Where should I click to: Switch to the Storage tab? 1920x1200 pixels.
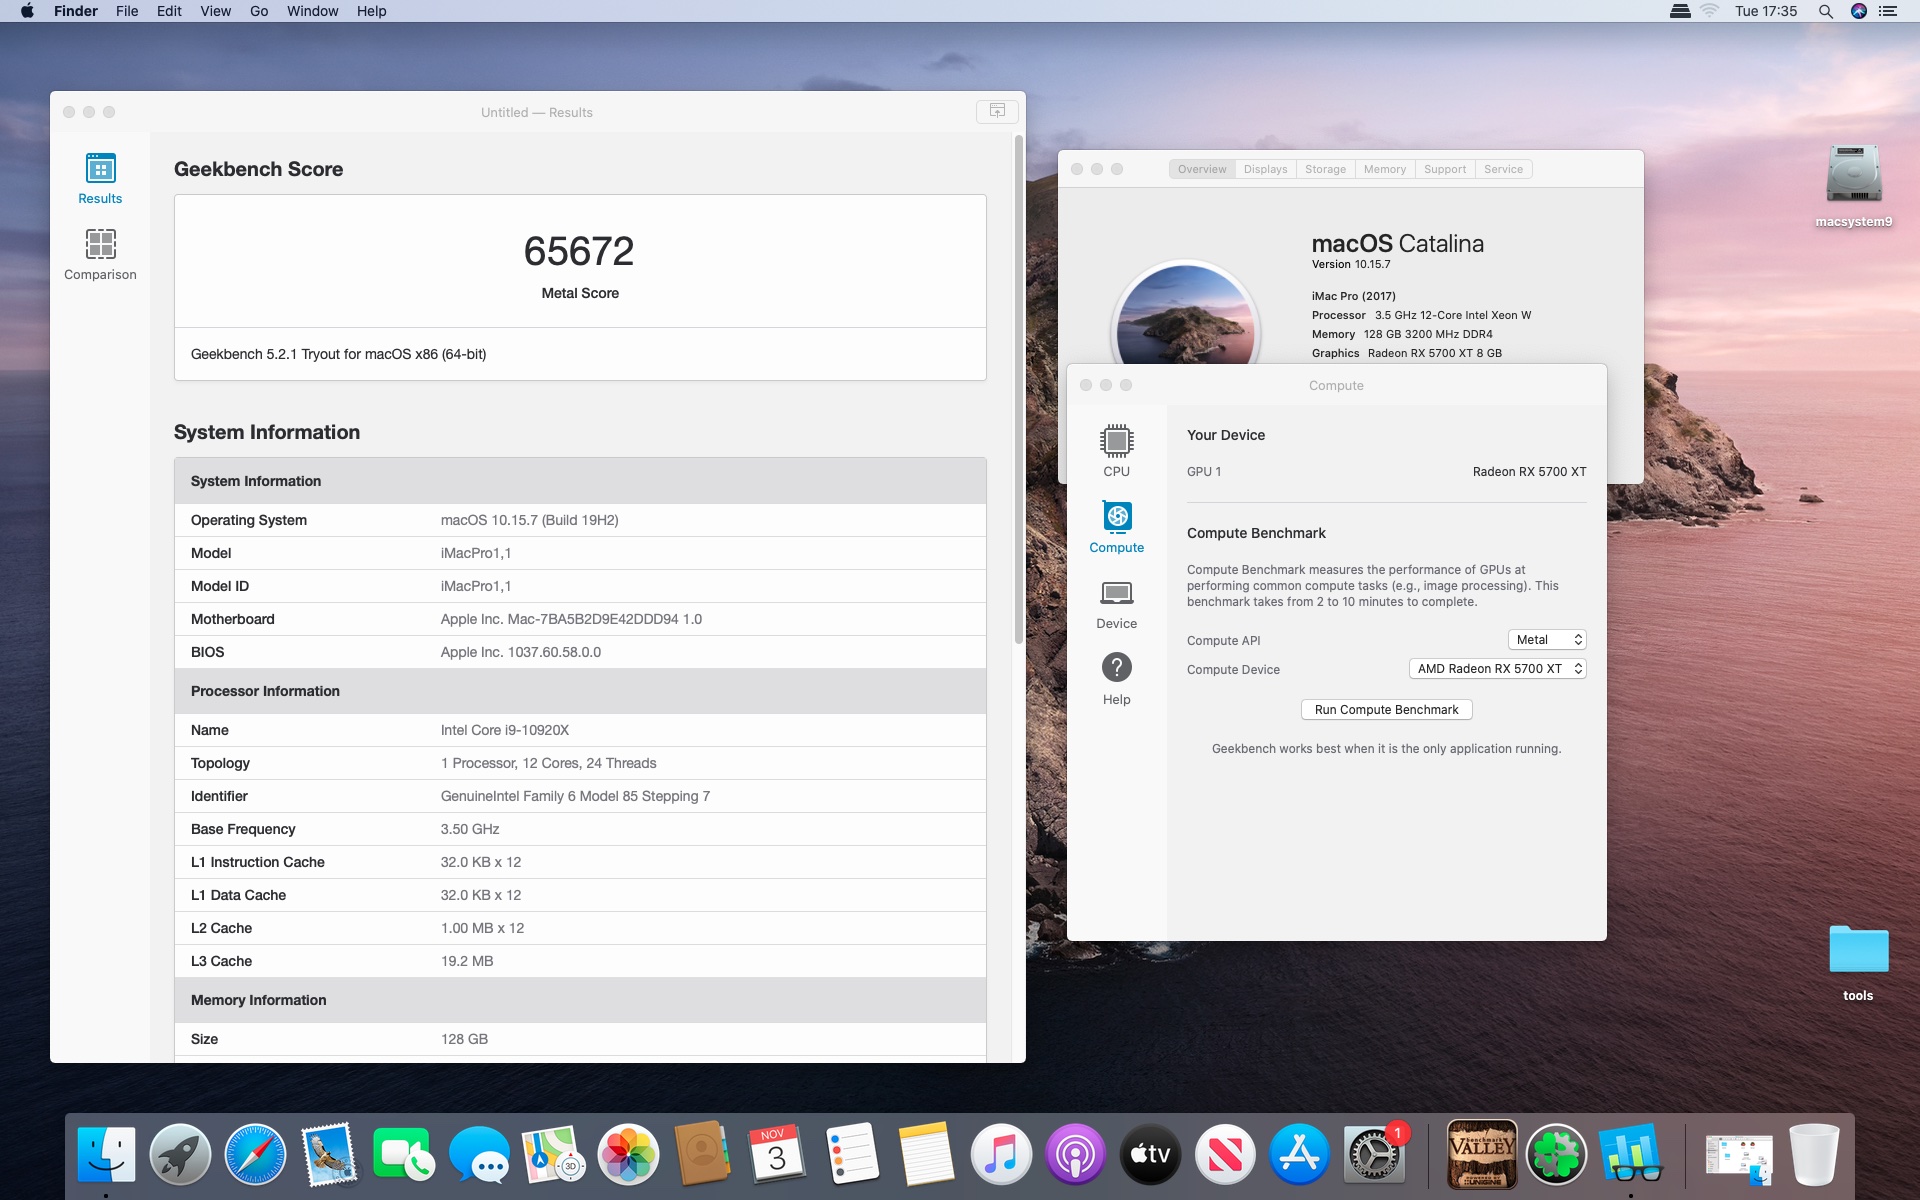(1325, 169)
